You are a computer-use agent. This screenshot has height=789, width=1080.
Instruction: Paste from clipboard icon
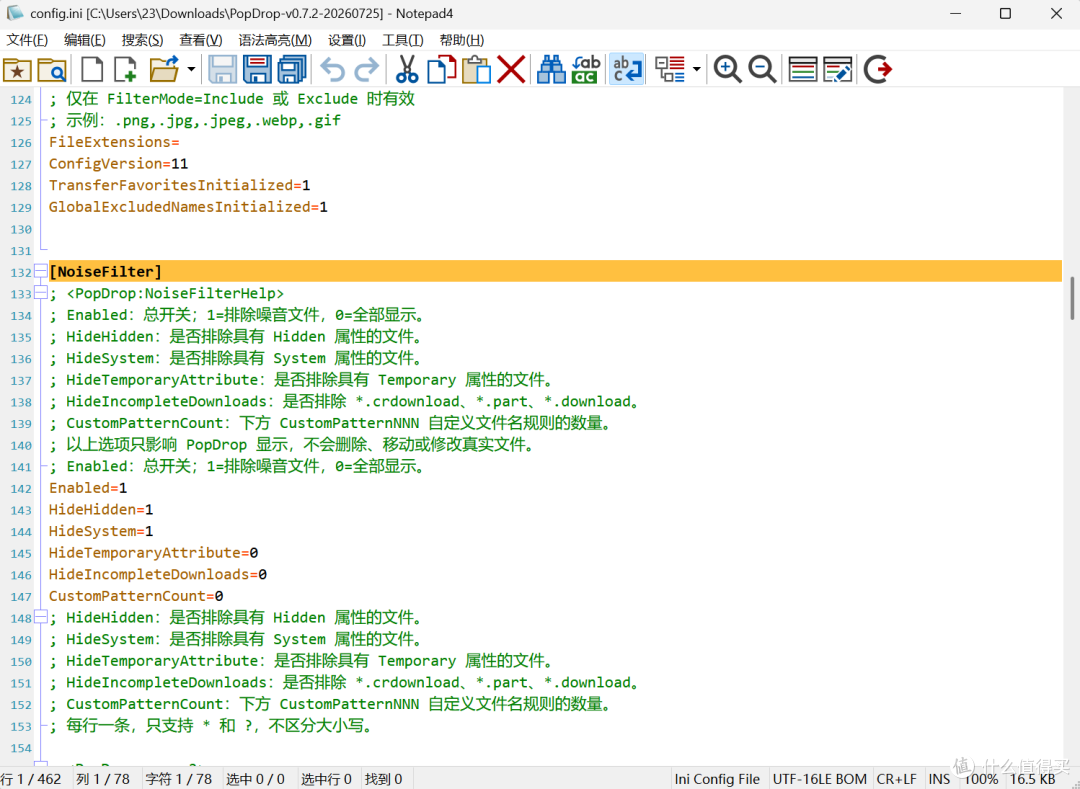pos(476,70)
